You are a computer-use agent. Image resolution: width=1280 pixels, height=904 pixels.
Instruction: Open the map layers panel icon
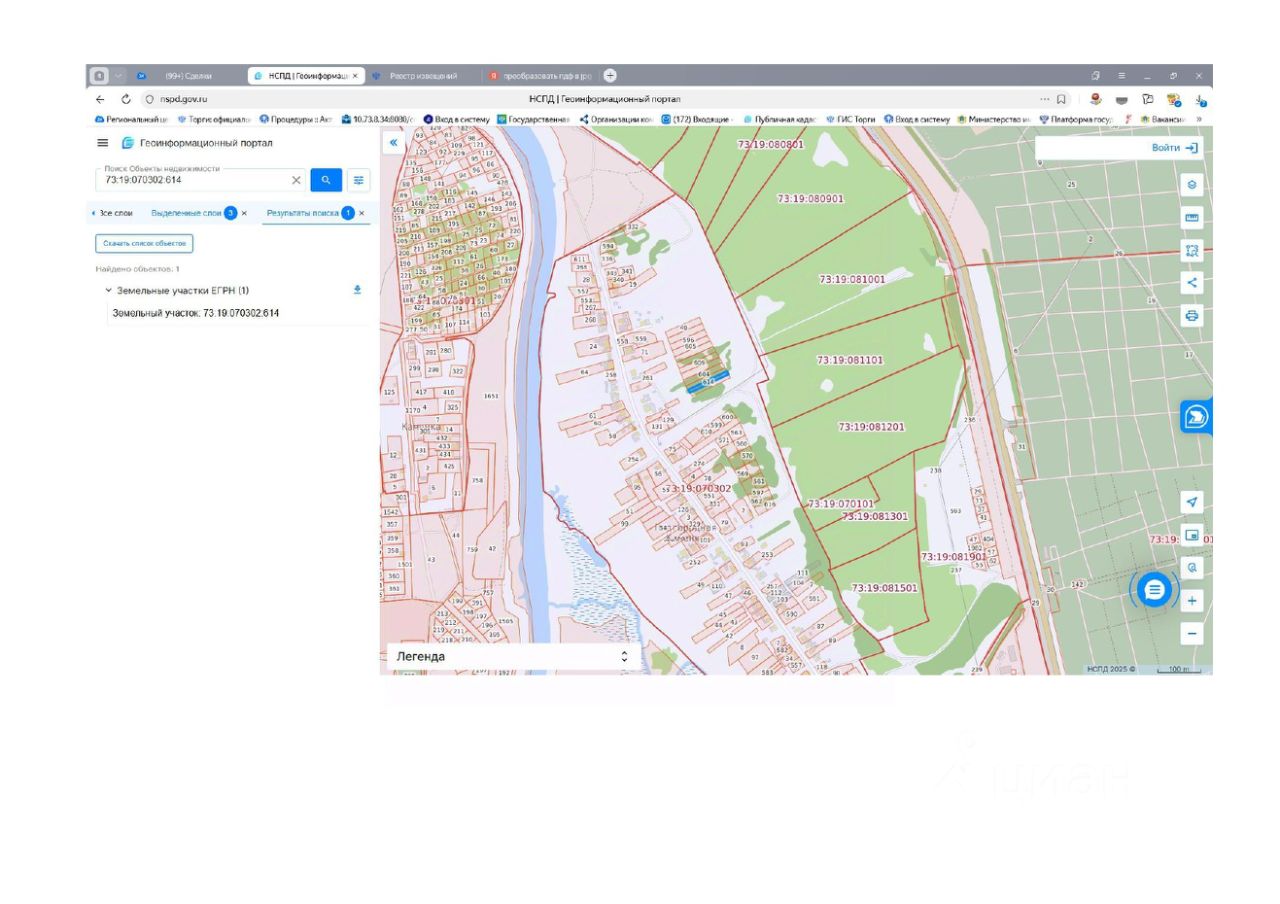(x=1191, y=185)
